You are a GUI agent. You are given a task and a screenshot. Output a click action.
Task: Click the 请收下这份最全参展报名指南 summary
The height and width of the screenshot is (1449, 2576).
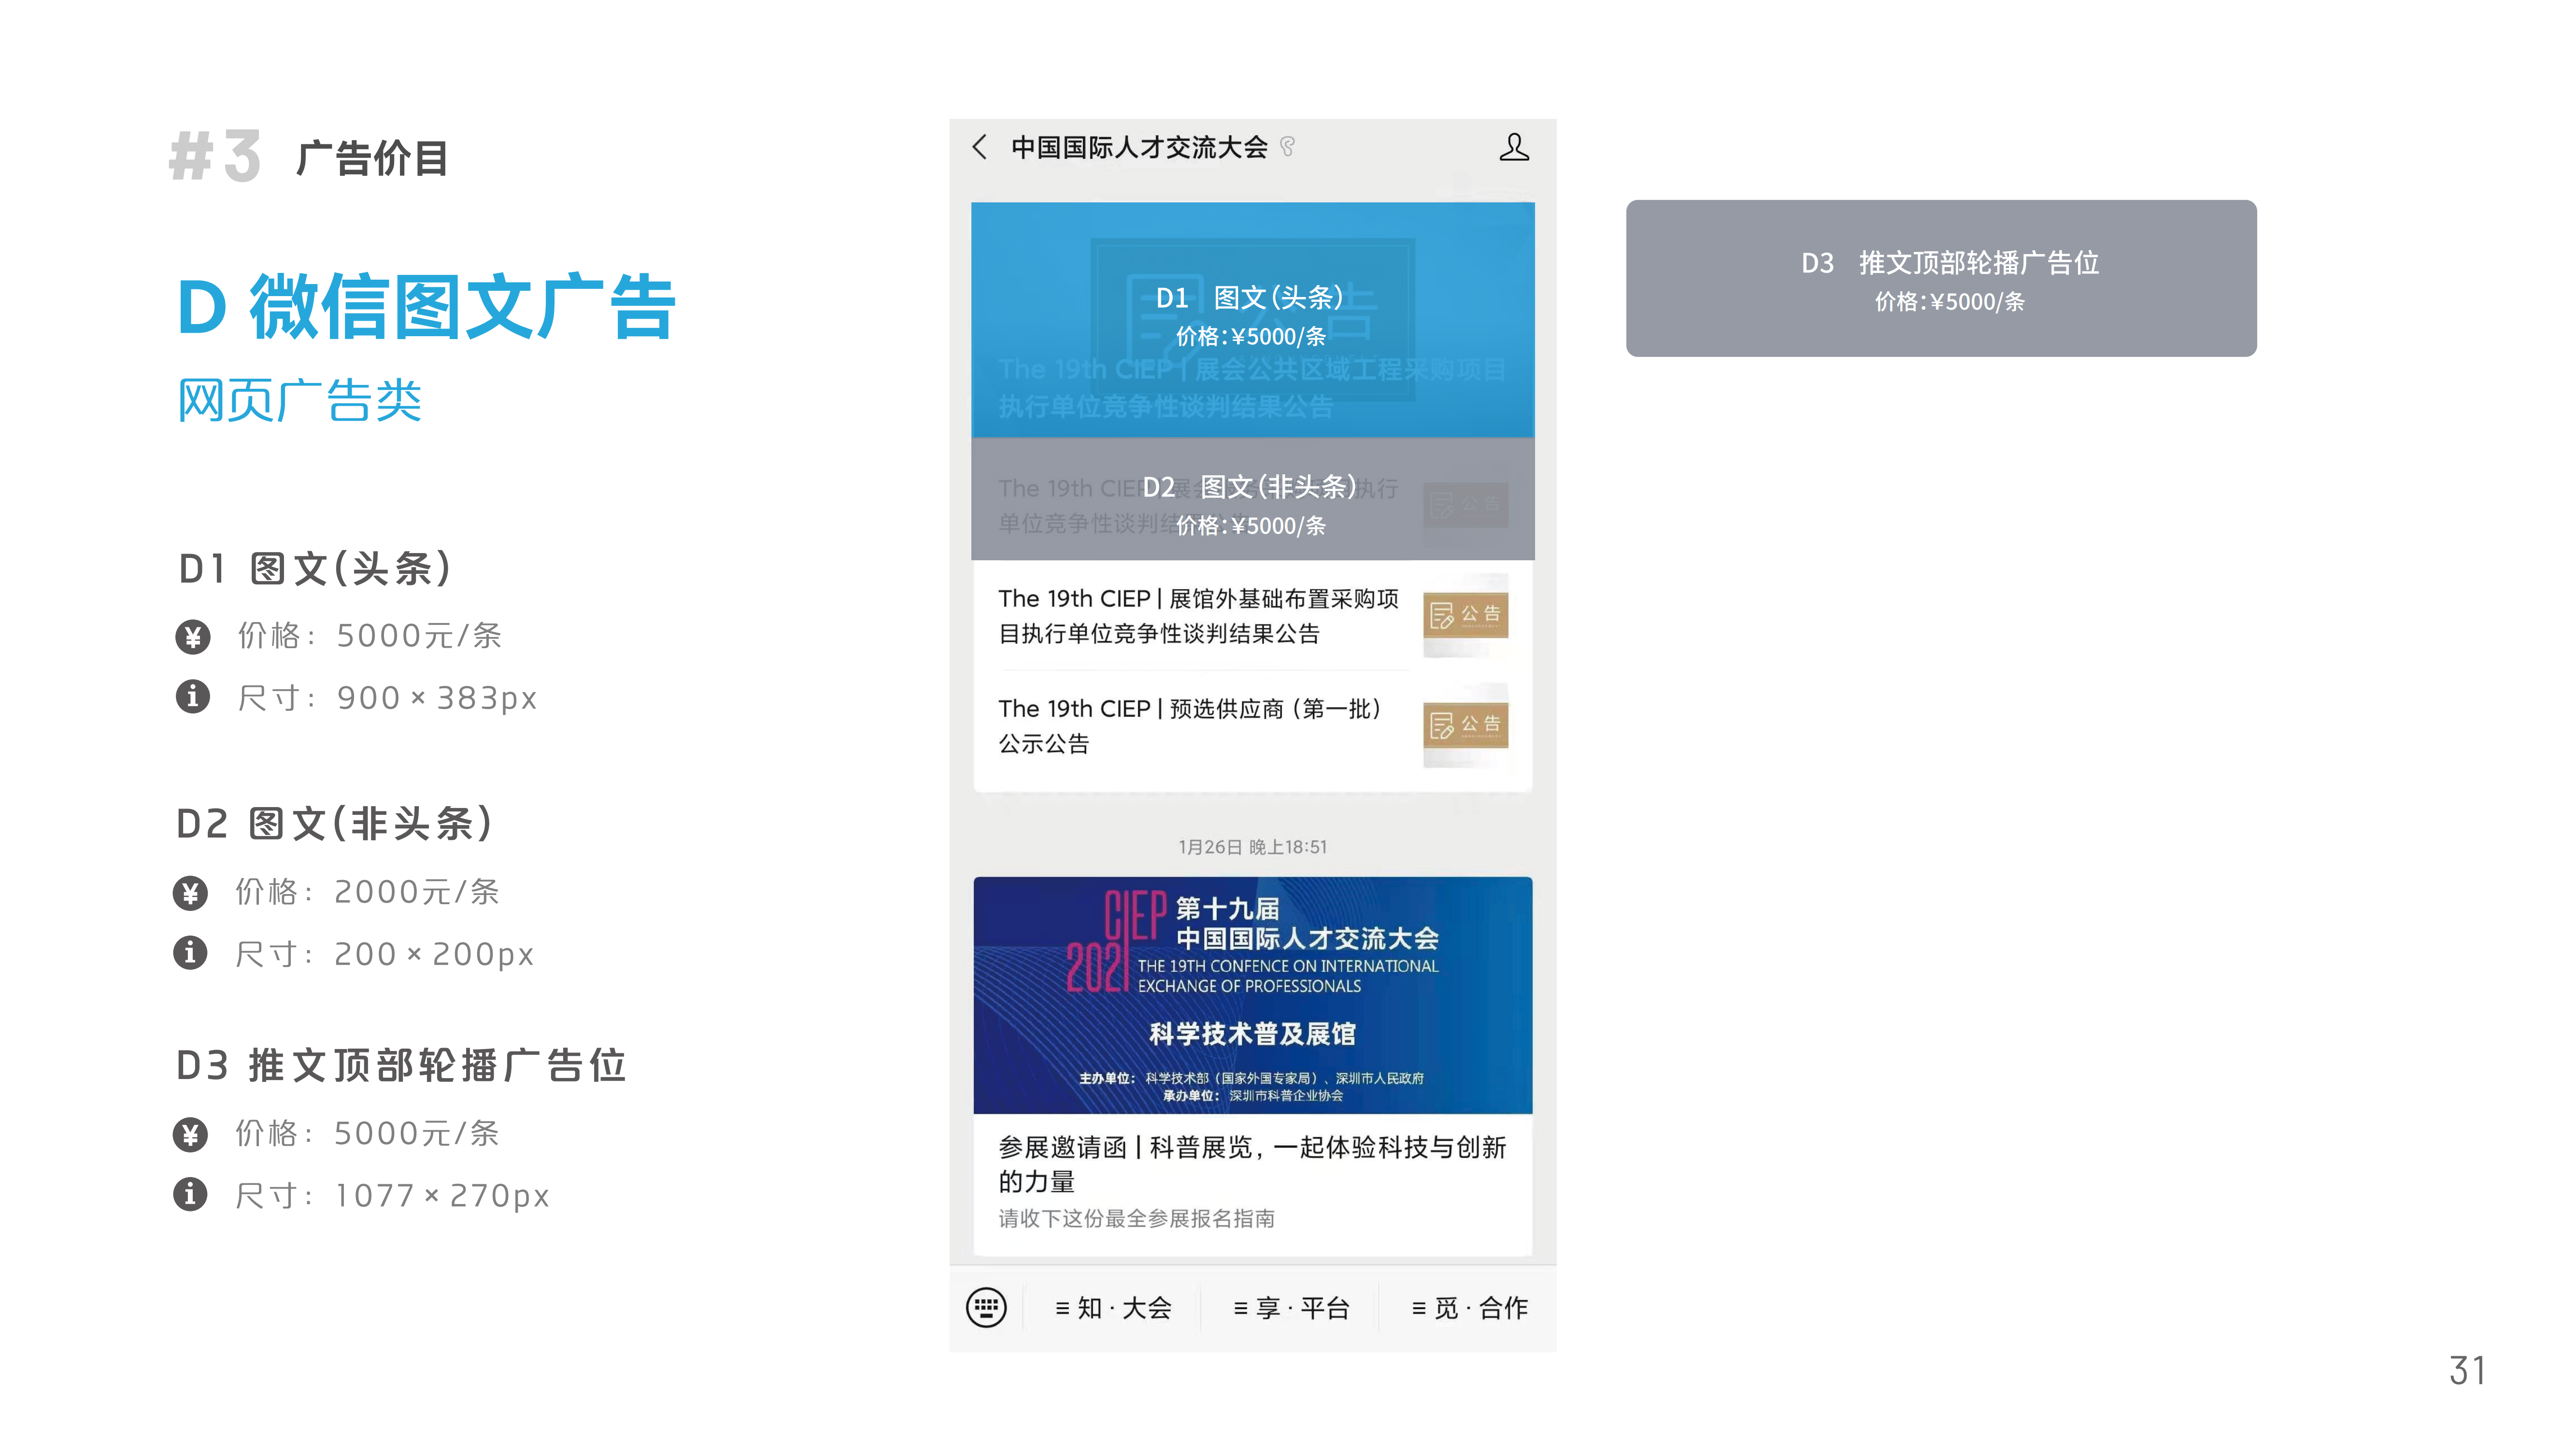click(x=1136, y=1218)
